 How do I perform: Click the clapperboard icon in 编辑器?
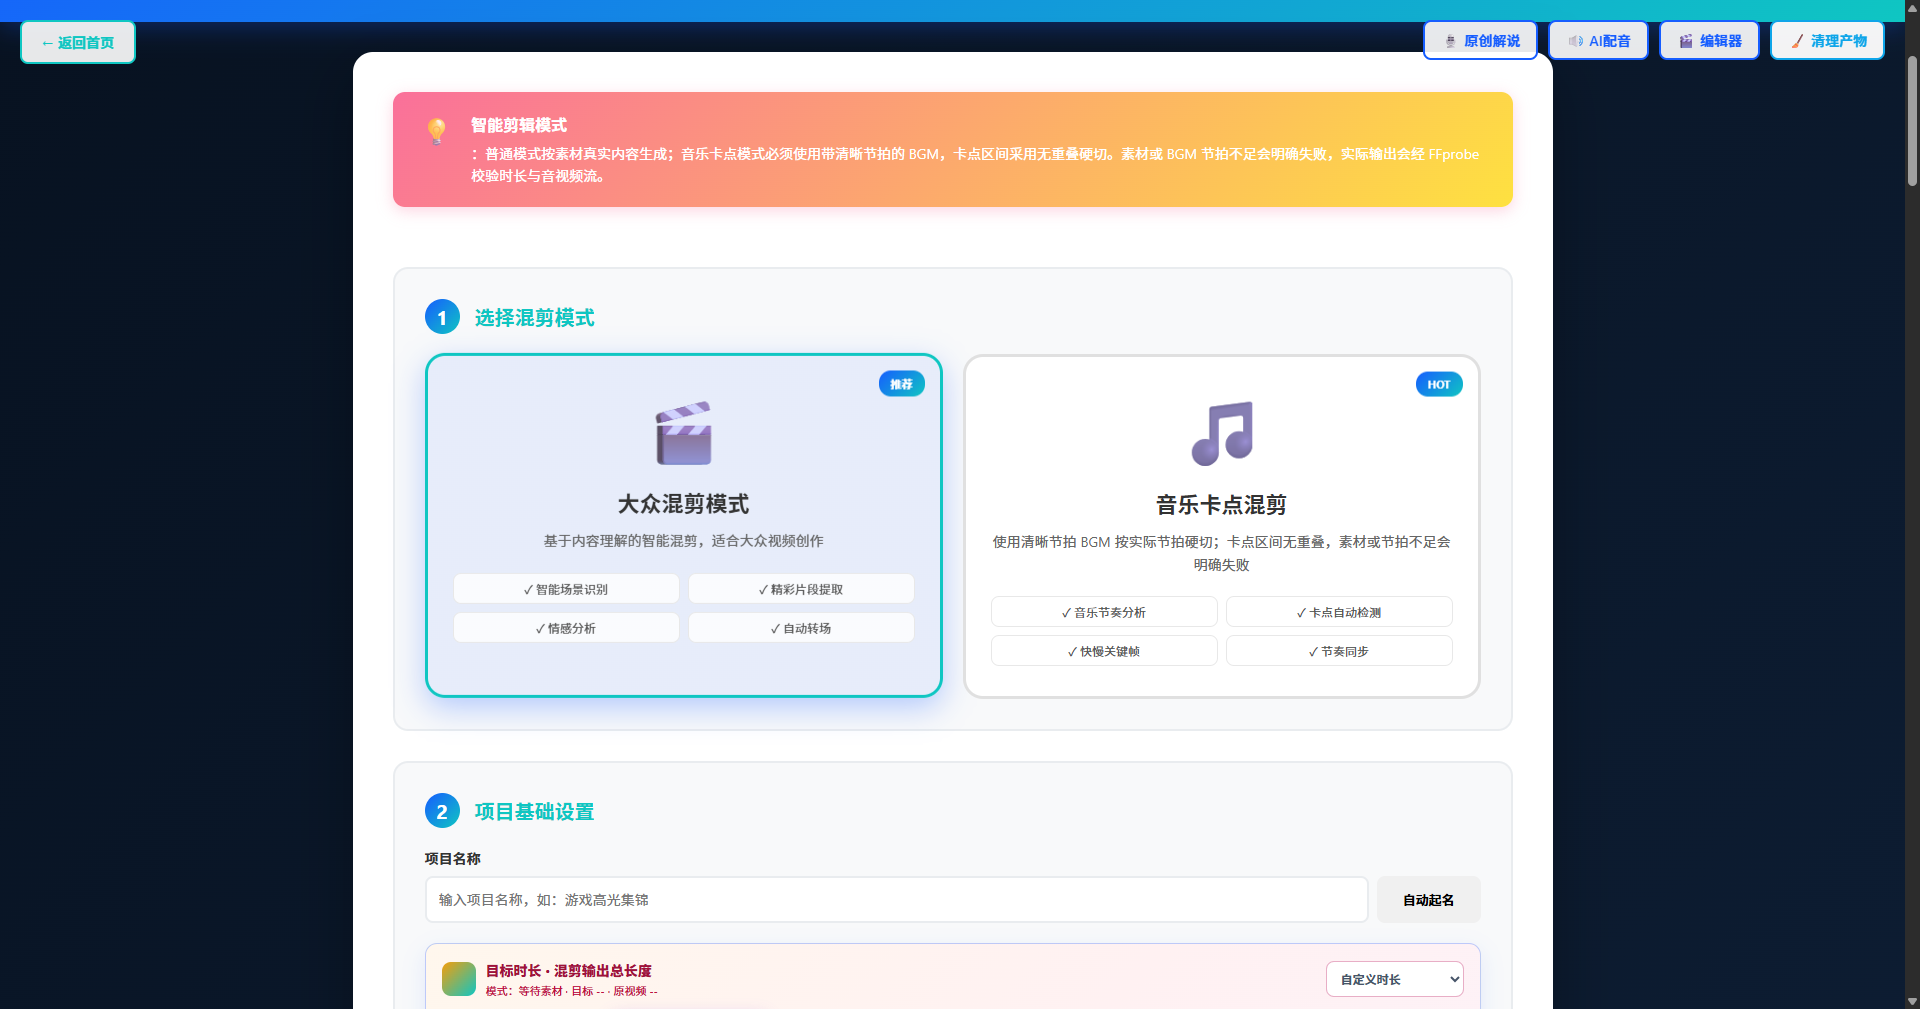(1686, 42)
